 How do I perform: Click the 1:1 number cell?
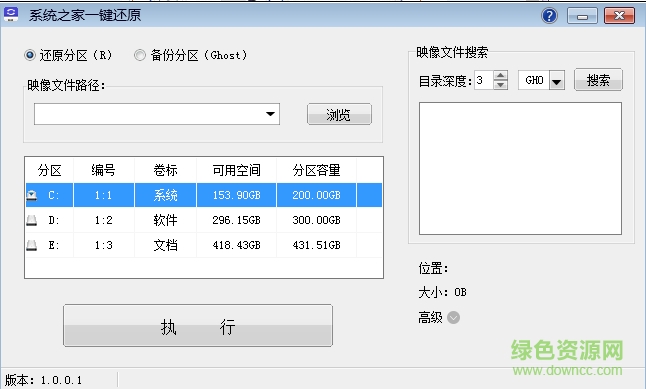[x=103, y=195]
